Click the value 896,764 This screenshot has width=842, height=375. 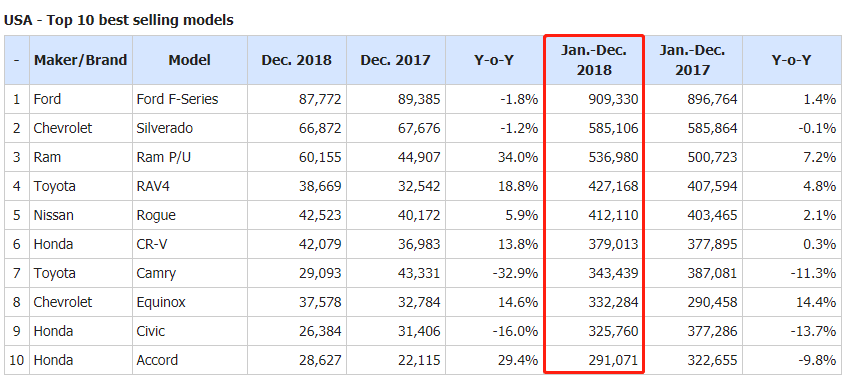click(x=712, y=99)
